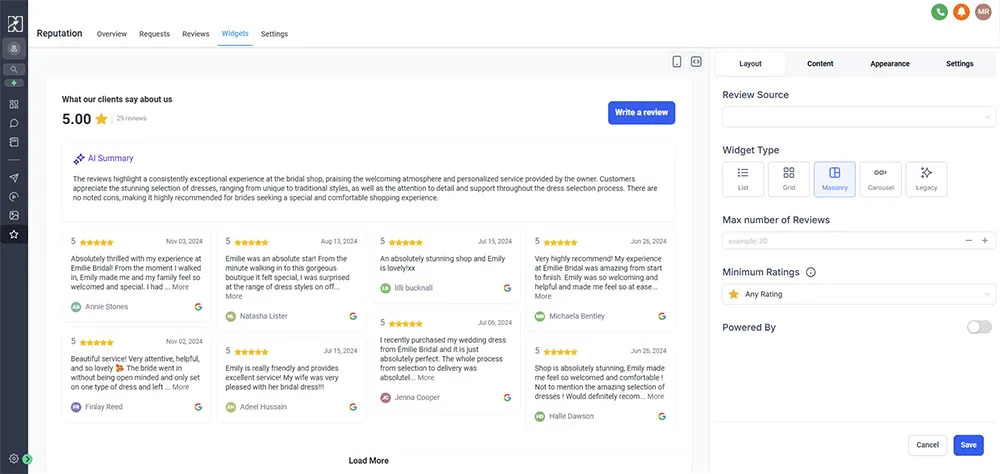1000x474 pixels.
Task: Open the automation play icon in the sidebar
Action: [x=14, y=196]
